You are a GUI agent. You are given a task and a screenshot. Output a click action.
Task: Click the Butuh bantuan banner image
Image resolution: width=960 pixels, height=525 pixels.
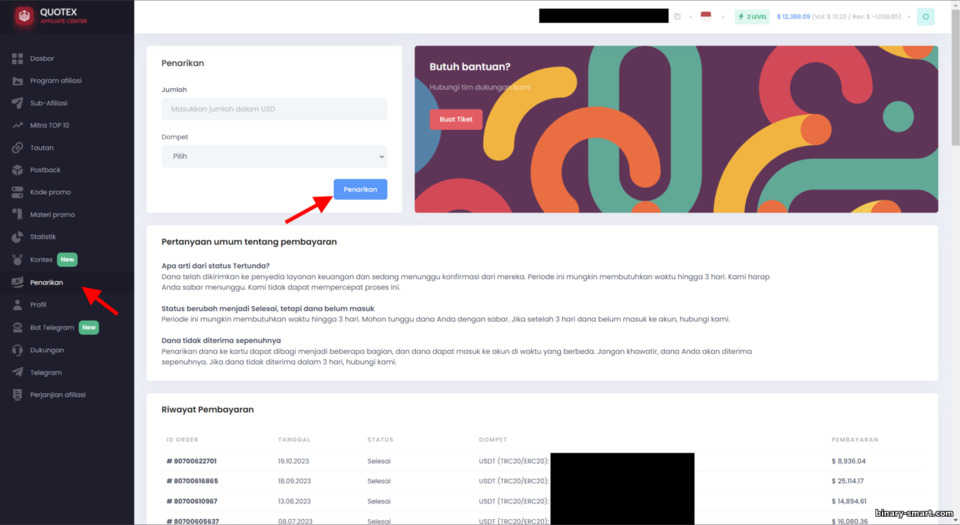(676, 129)
